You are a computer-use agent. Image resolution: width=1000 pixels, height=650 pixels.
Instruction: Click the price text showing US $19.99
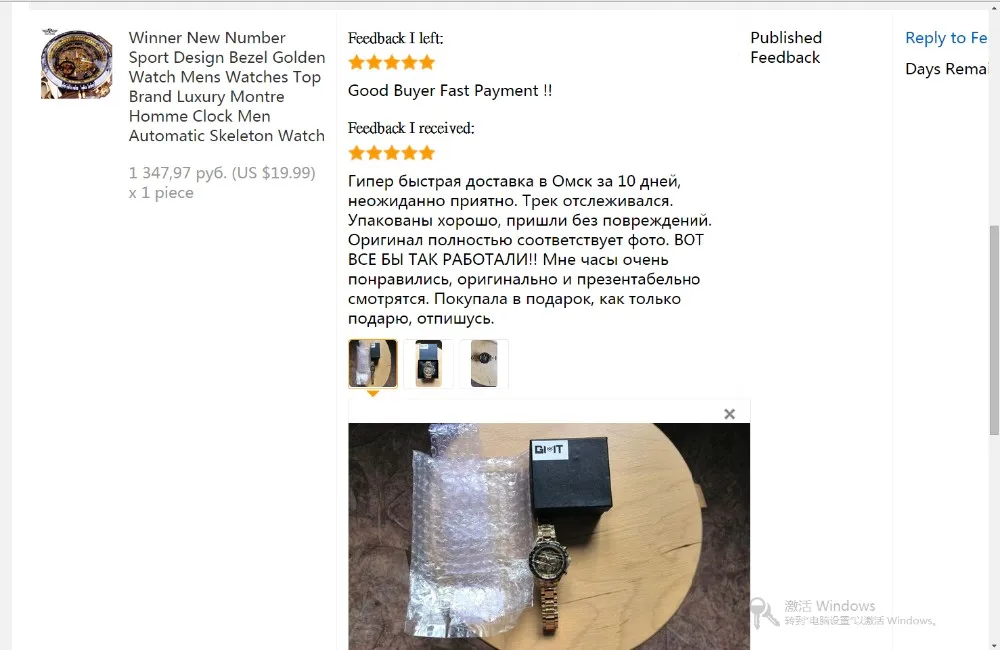point(222,173)
